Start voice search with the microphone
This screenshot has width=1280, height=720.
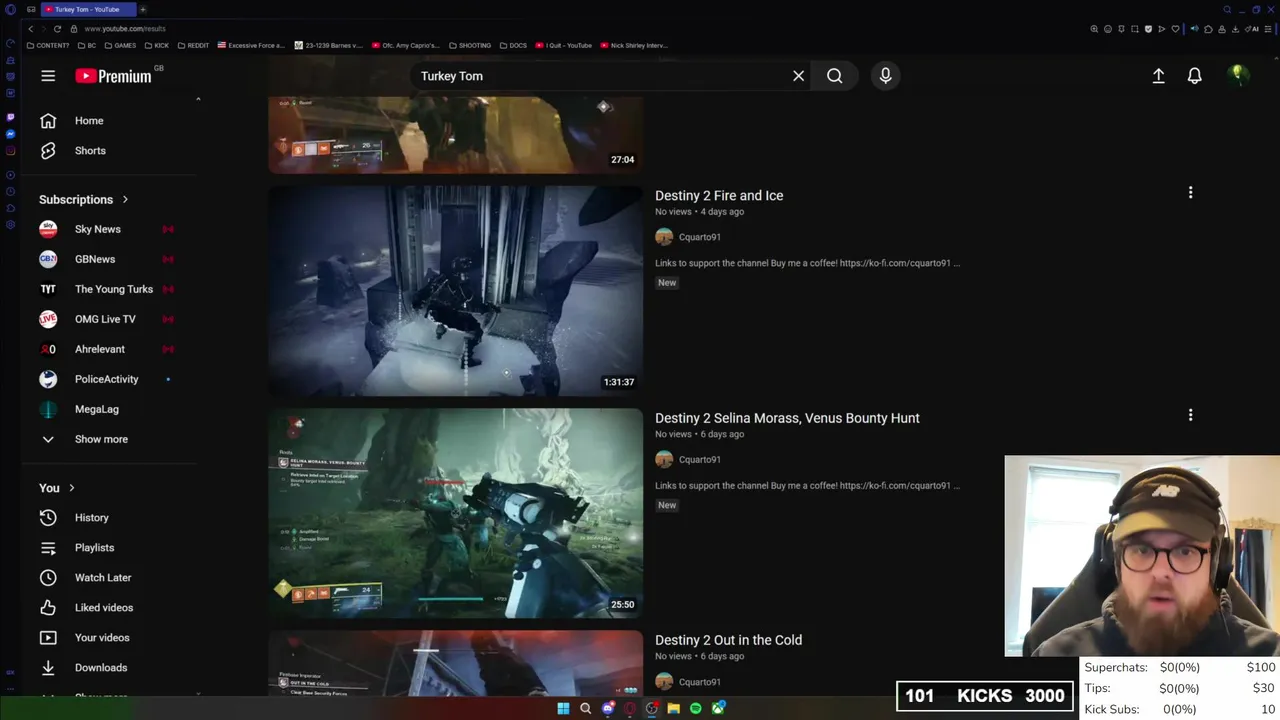point(885,76)
